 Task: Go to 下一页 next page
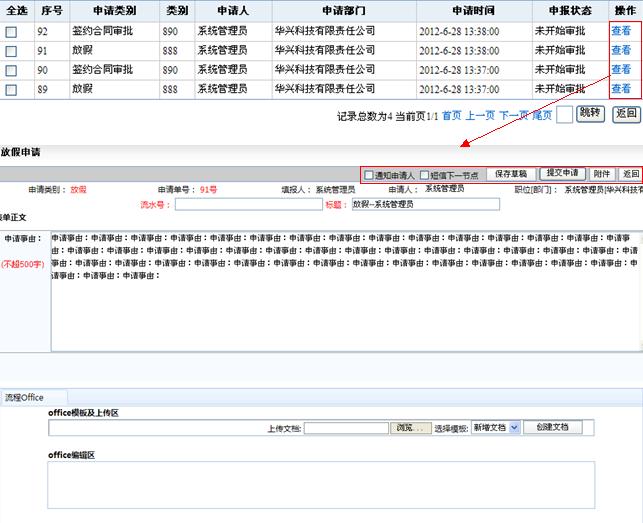point(514,116)
